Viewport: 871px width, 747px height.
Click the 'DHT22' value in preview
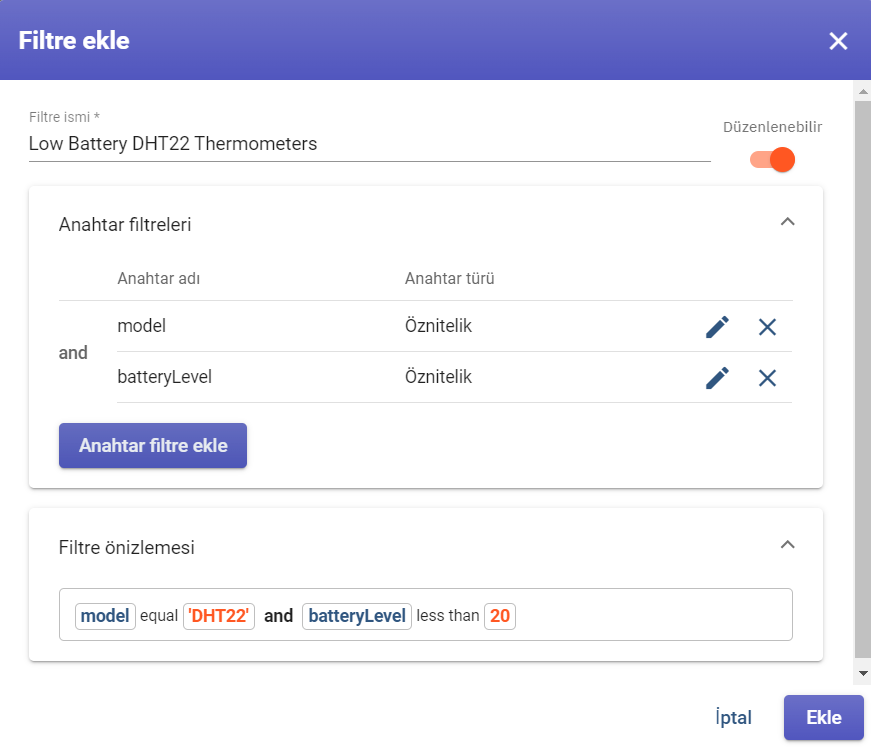[219, 616]
